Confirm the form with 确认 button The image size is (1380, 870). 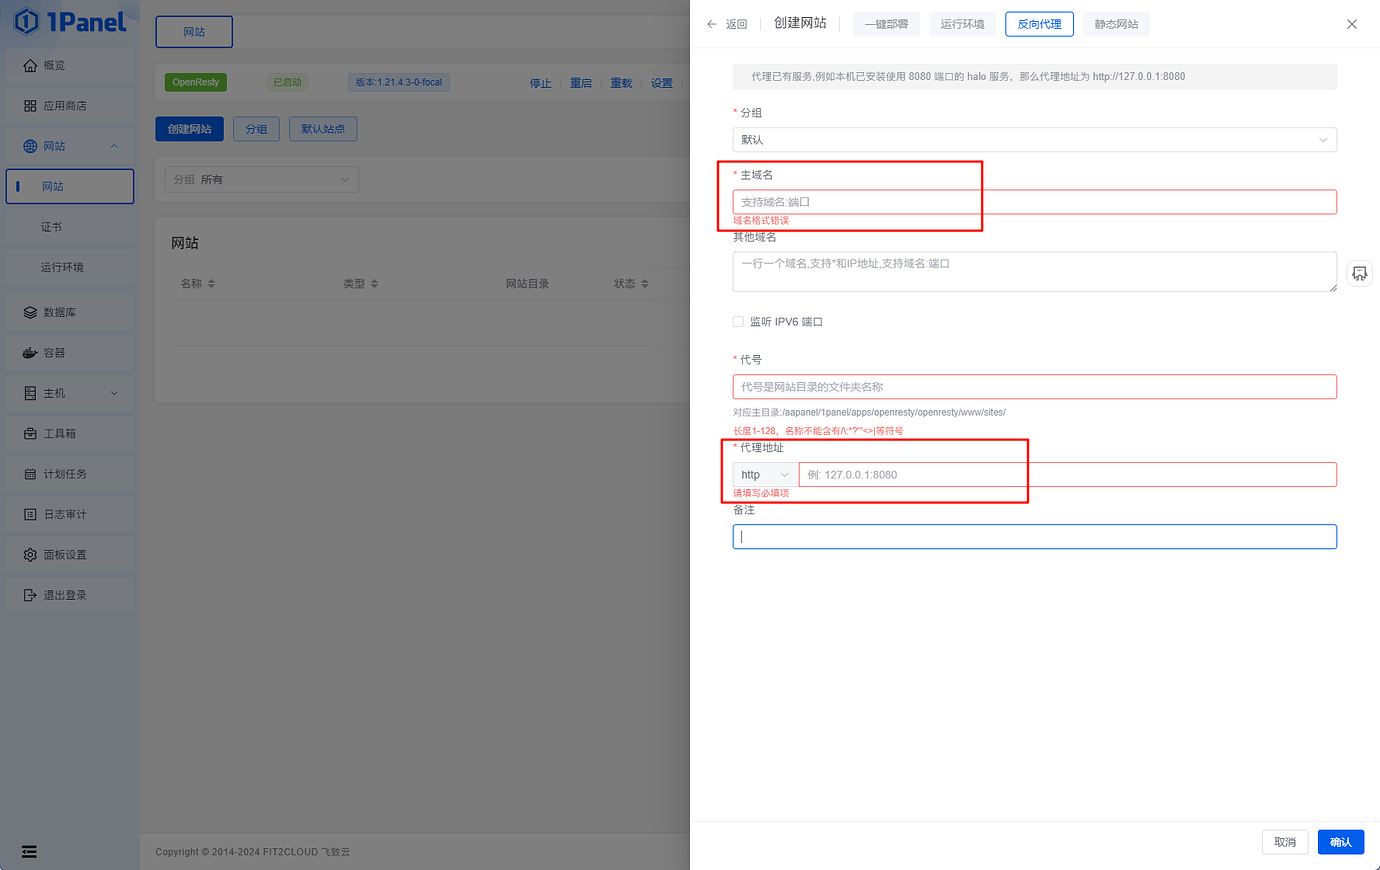(x=1340, y=841)
